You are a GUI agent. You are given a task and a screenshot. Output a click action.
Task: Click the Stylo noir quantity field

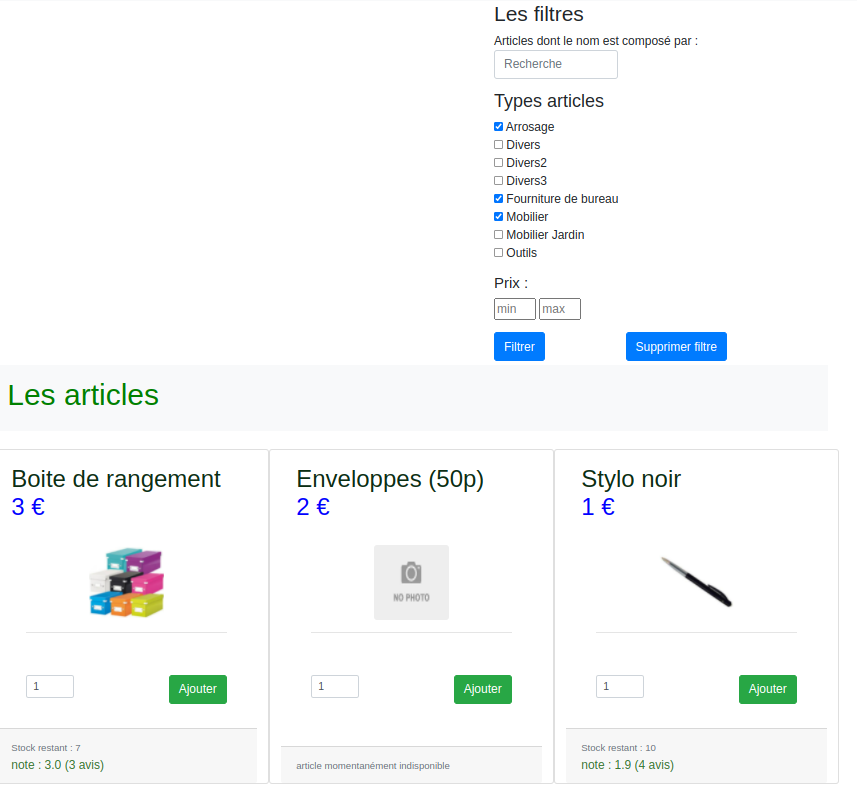[620, 687]
